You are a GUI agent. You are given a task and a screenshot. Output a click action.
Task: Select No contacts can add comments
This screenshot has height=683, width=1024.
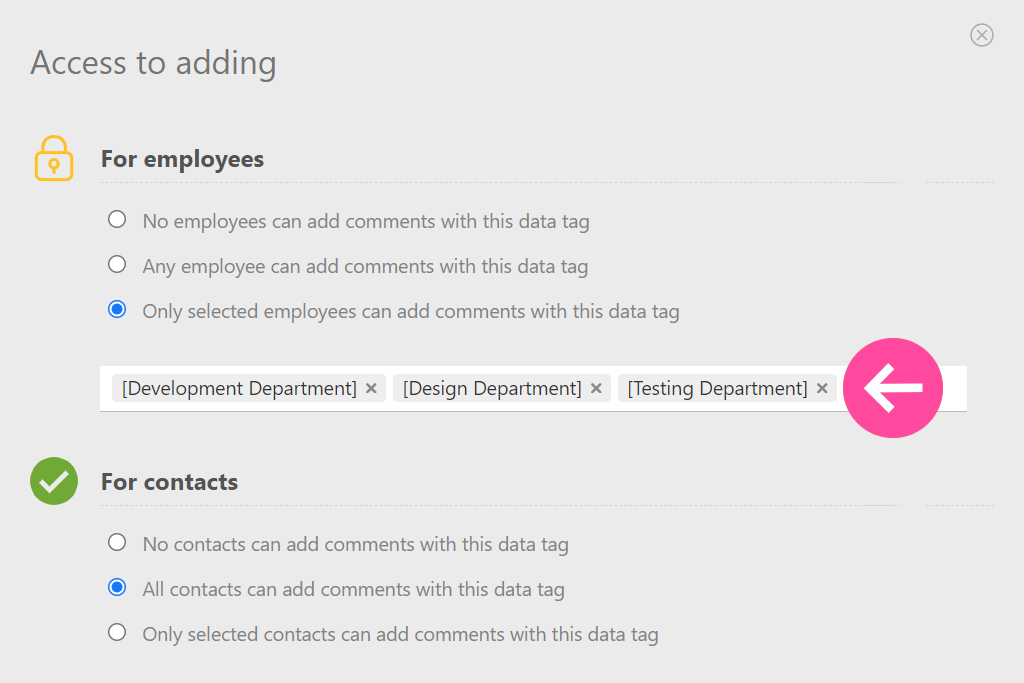pyautogui.click(x=117, y=543)
